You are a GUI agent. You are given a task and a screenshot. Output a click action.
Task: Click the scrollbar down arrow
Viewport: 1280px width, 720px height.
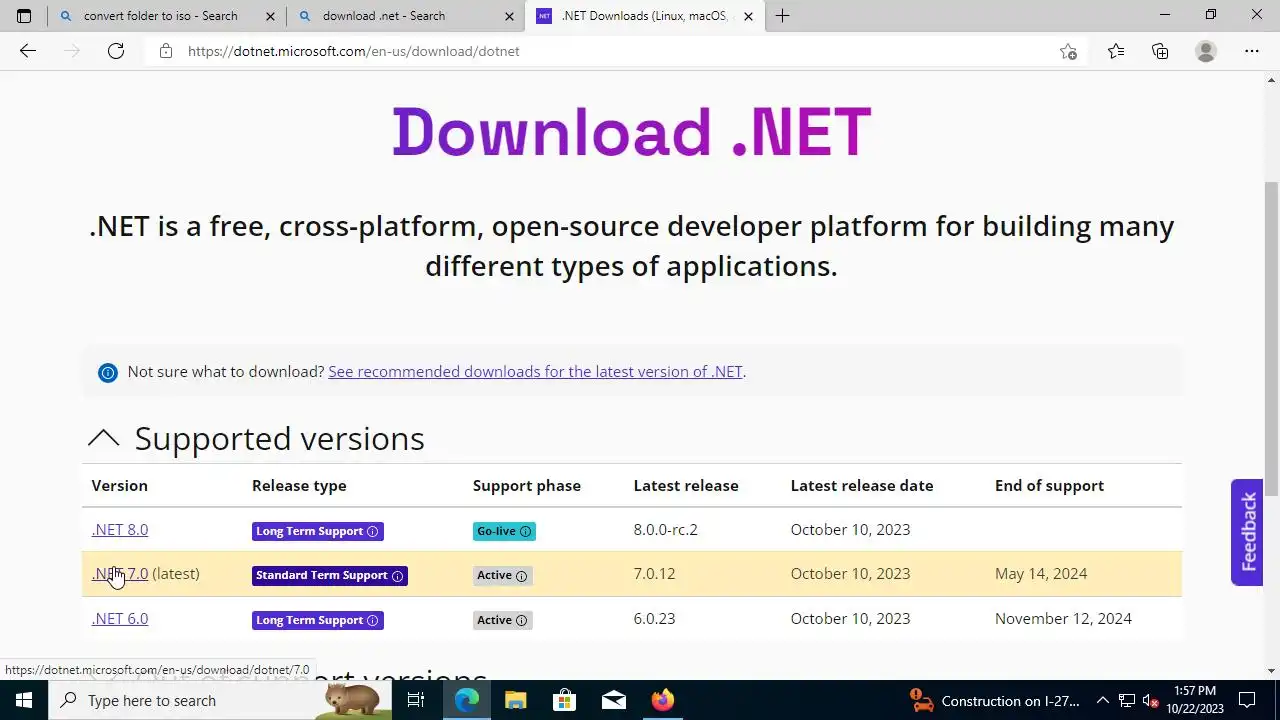tap(1272, 671)
